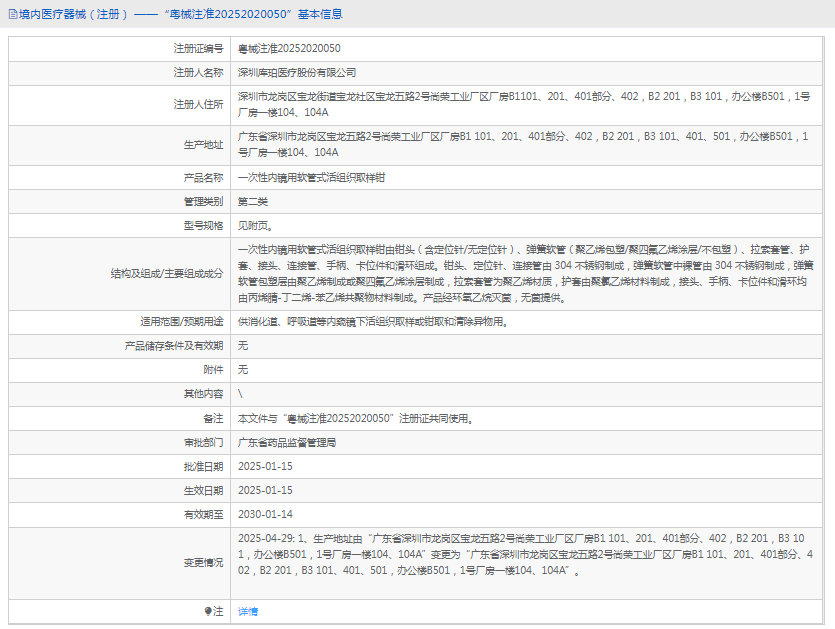The image size is (835, 629).
Task: Click the 产品储存条件及有效期 label
Action: tap(174, 346)
